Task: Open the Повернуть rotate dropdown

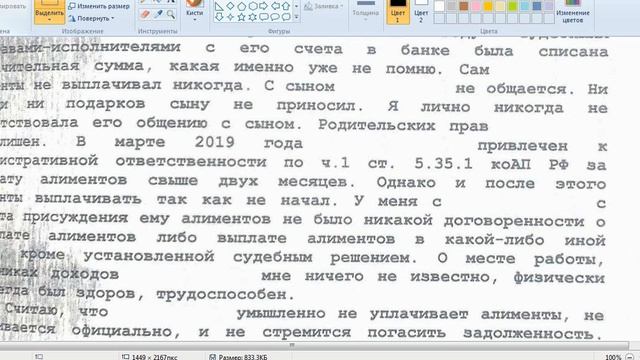Action: [92, 18]
